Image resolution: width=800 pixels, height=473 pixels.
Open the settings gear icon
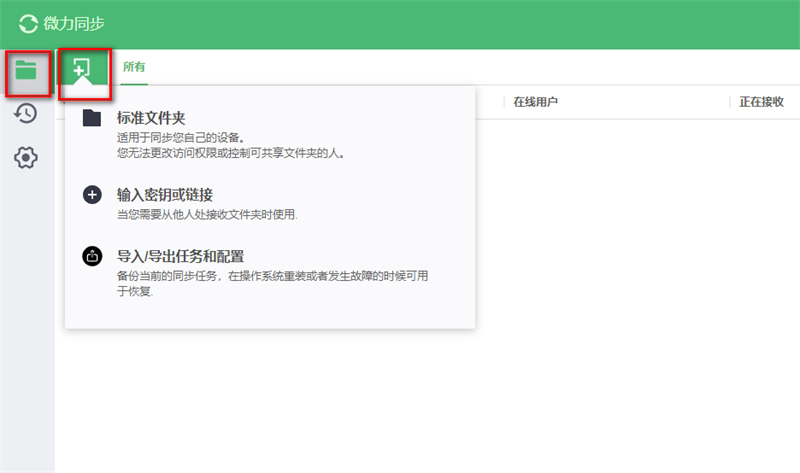coord(26,158)
